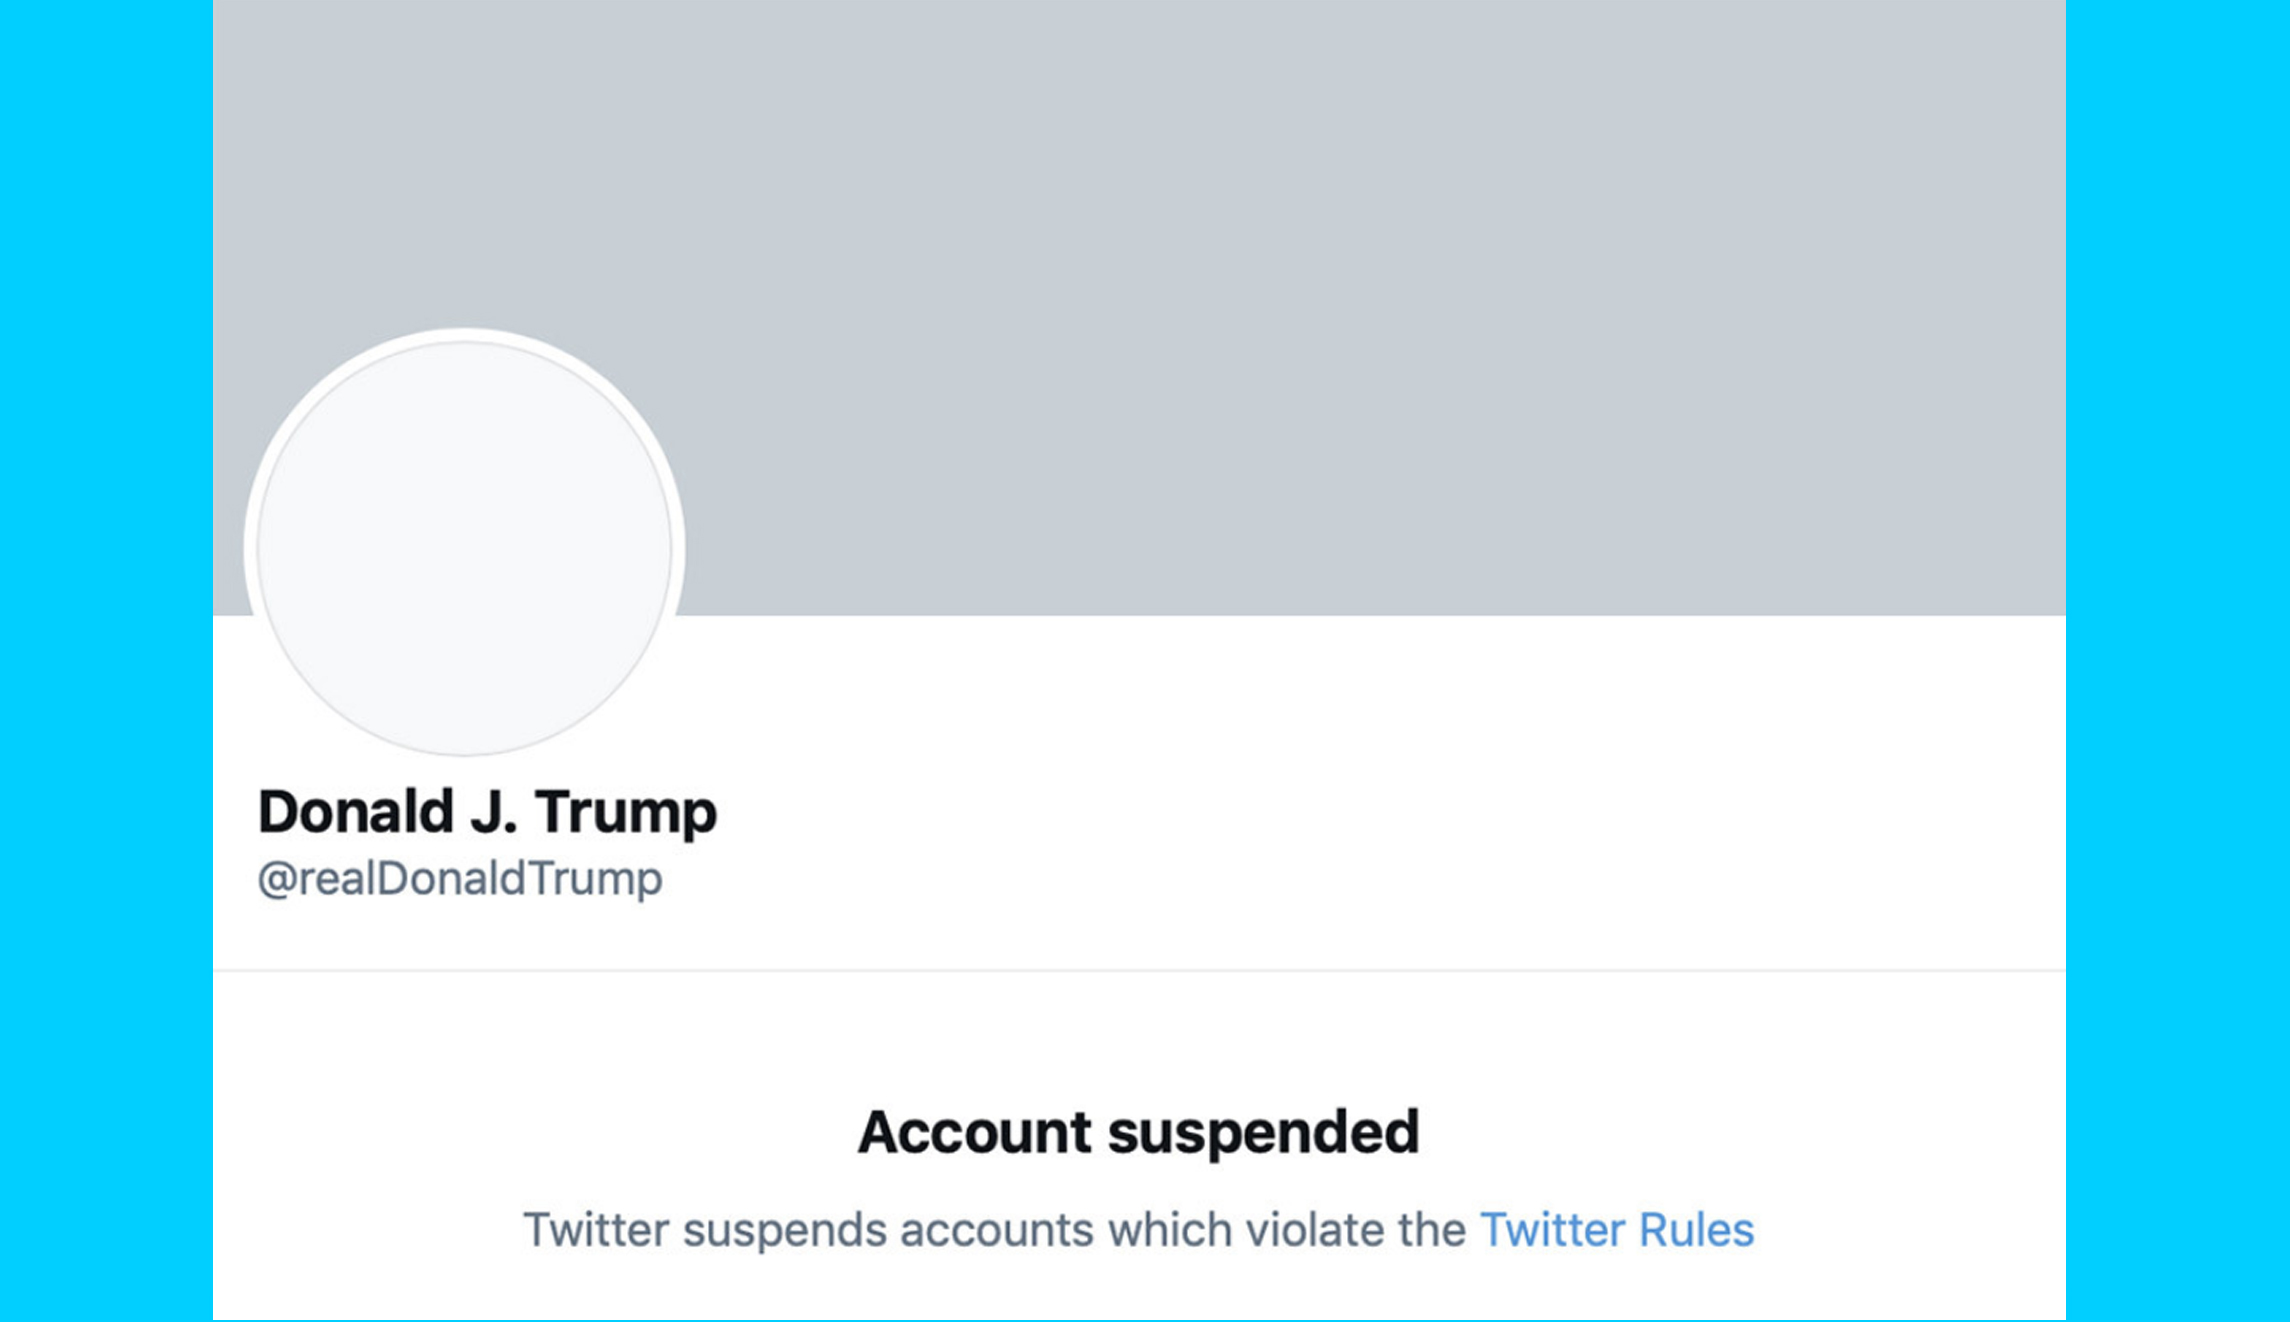
Task: Click the divider line below the handle
Action: (x=1139, y=970)
